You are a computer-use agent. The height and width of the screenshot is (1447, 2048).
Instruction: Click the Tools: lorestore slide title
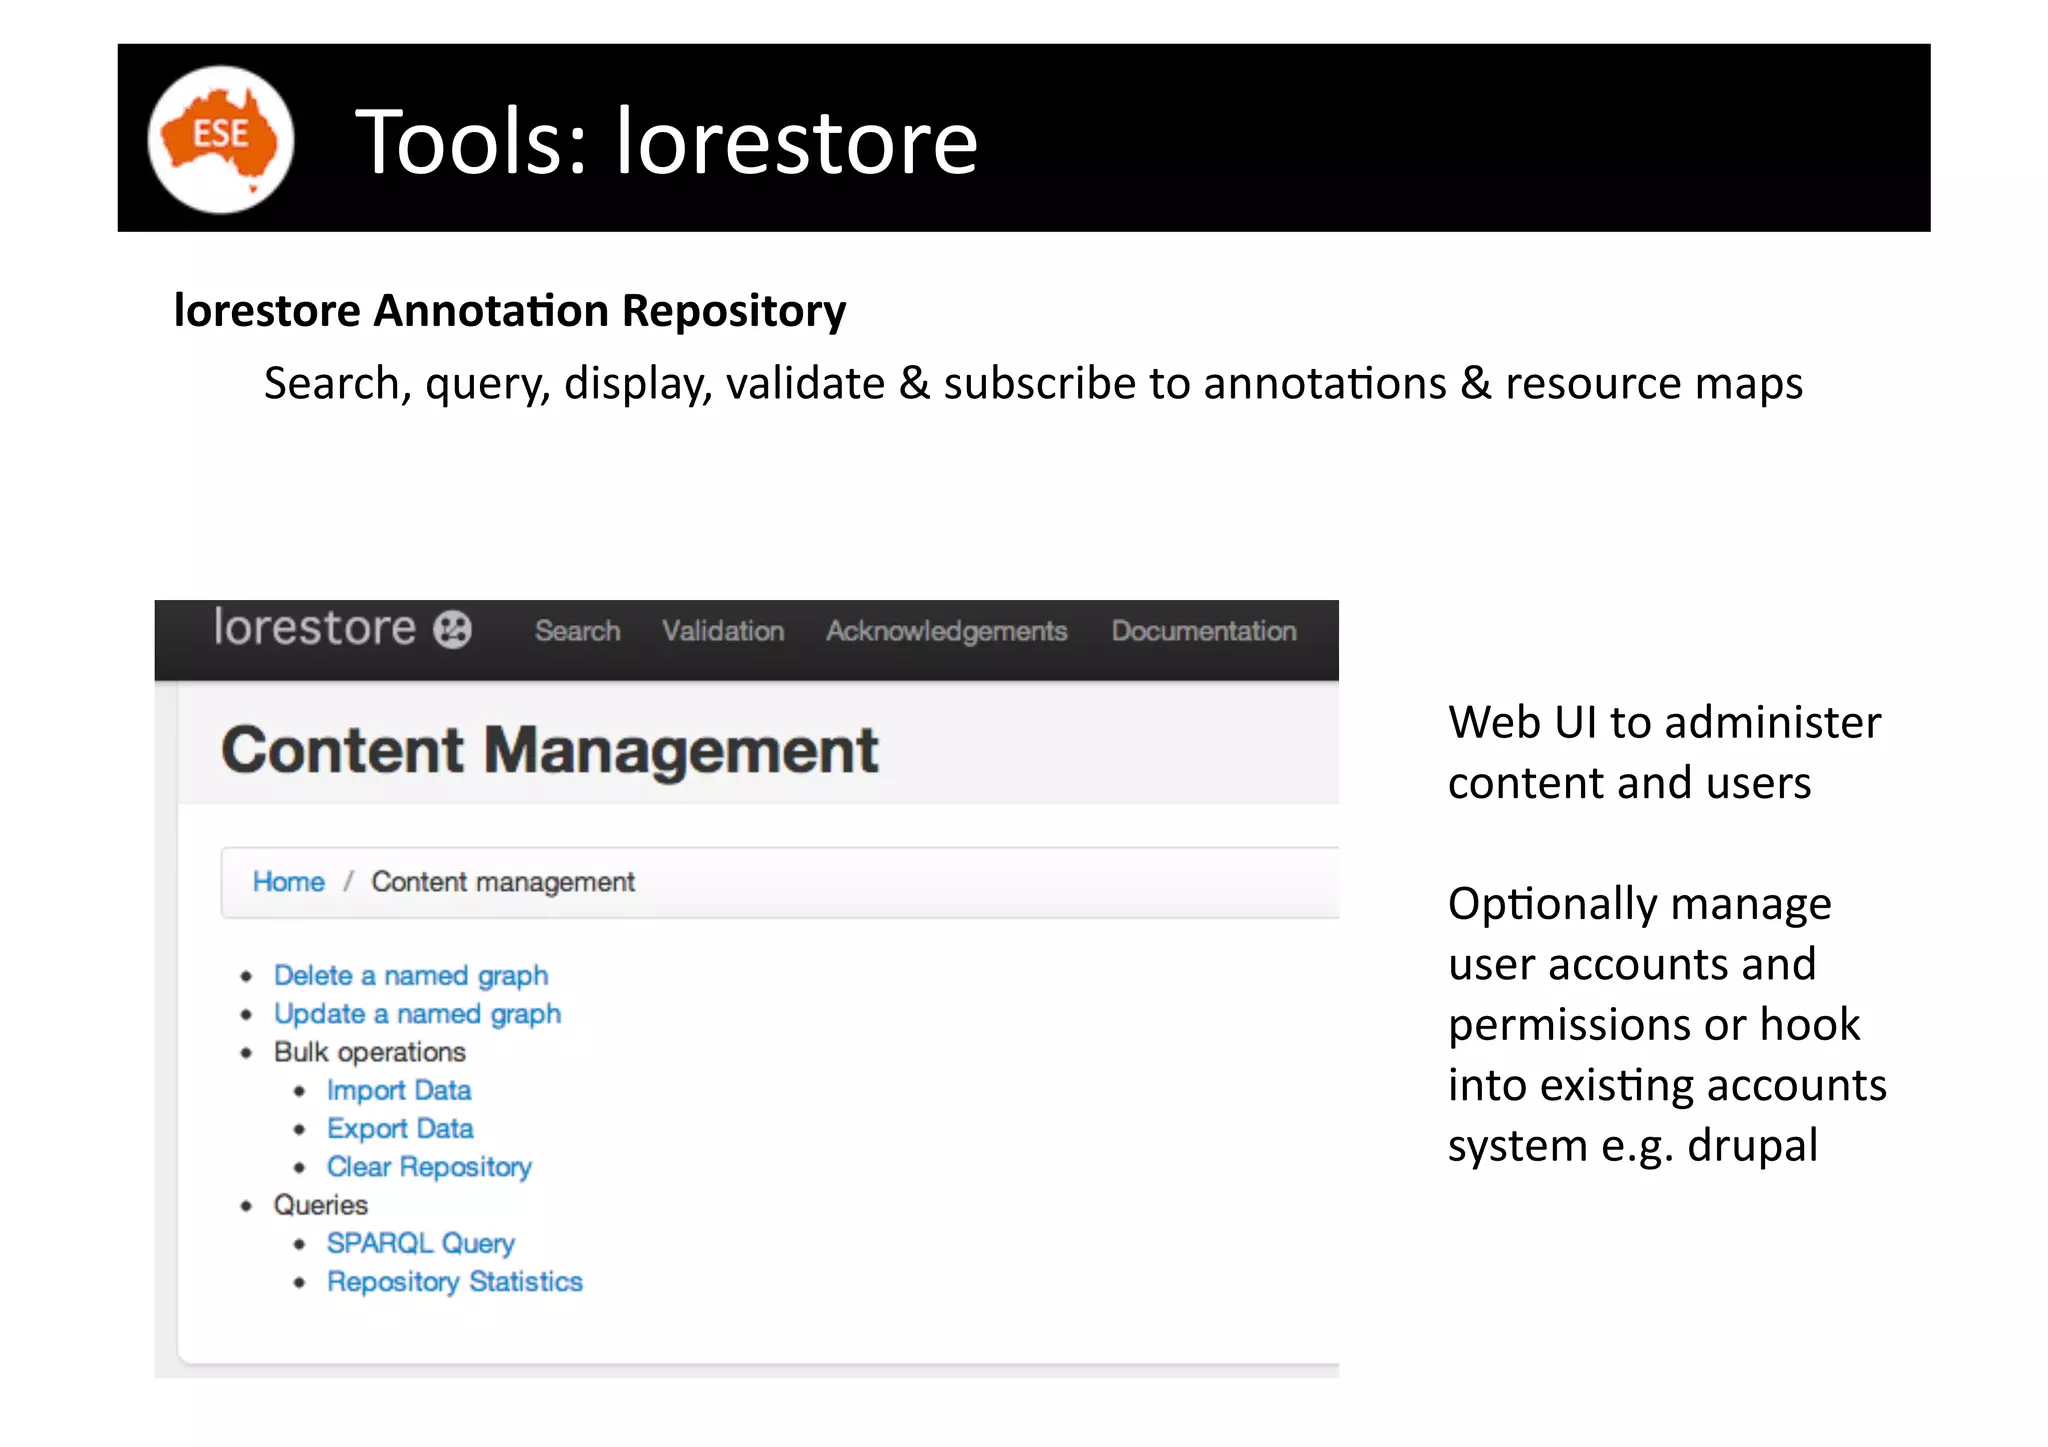coord(666,141)
